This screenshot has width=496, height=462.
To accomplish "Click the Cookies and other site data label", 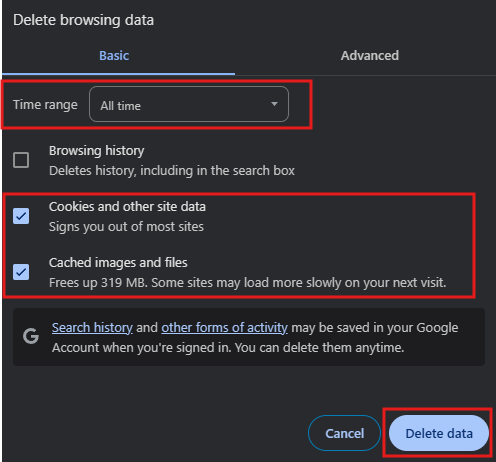I will pos(127,207).
